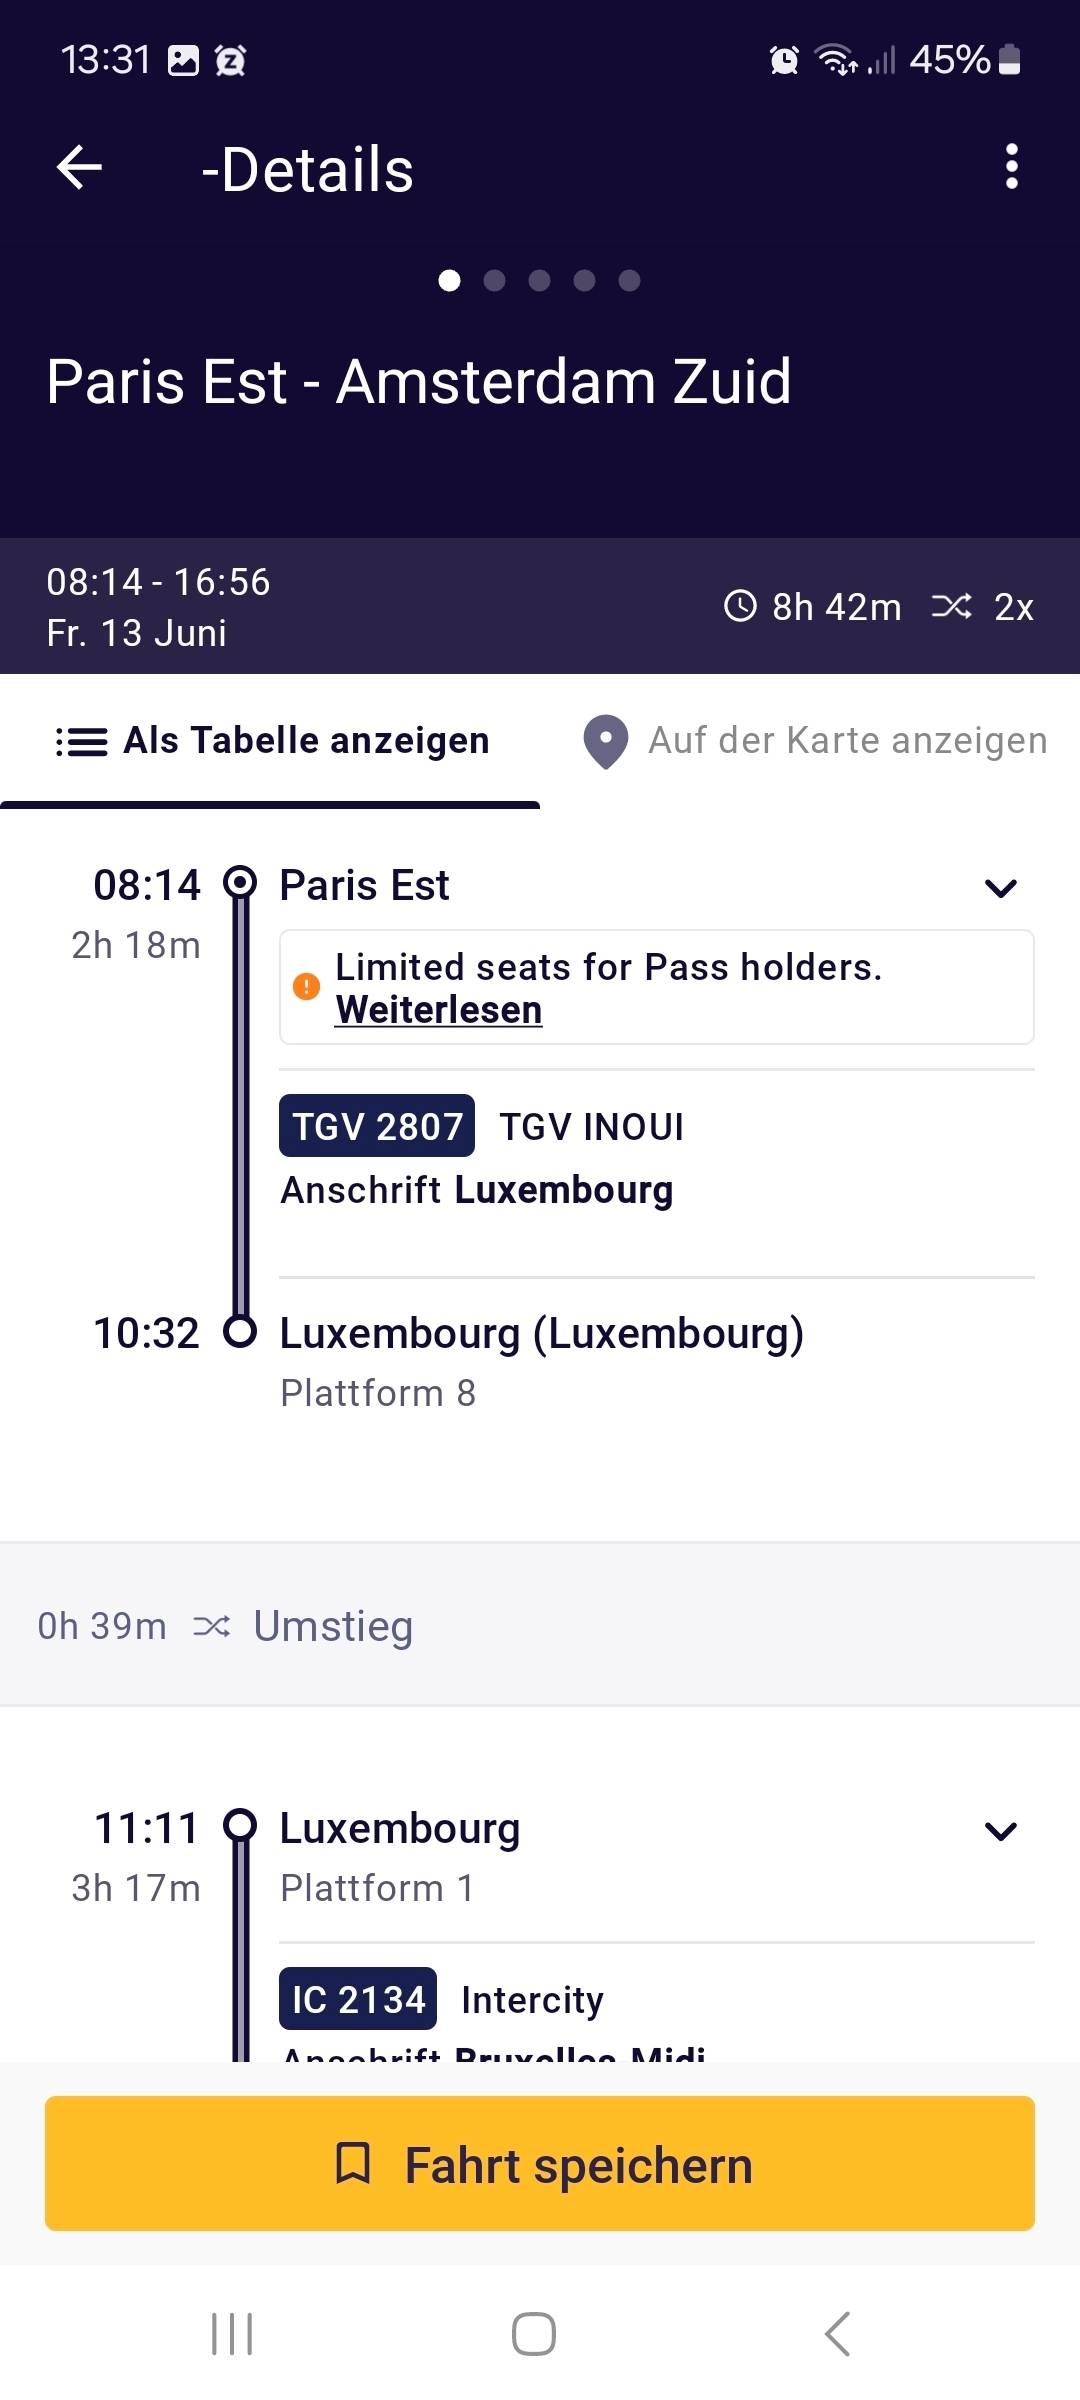This screenshot has height=2400, width=1080.
Task: Switch to Auf der Karte anzeigen tab
Action: pos(810,741)
